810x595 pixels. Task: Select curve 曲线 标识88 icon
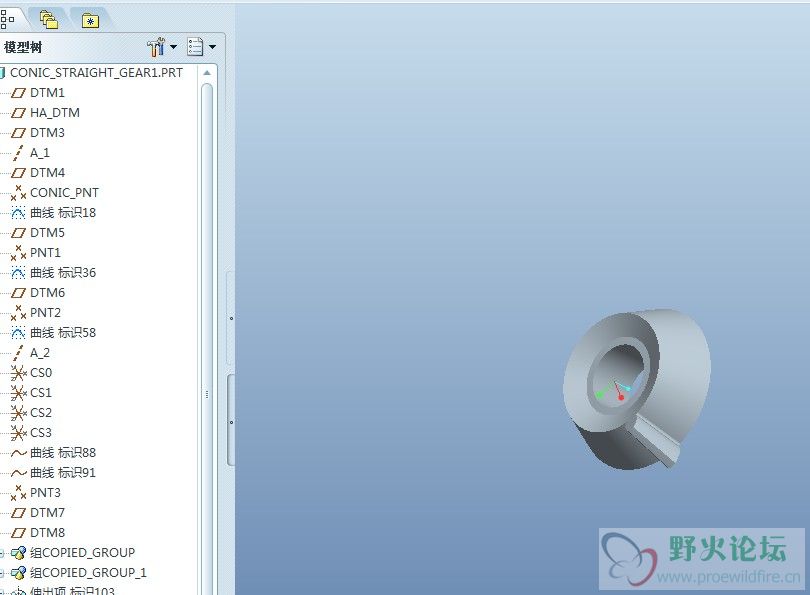19,453
